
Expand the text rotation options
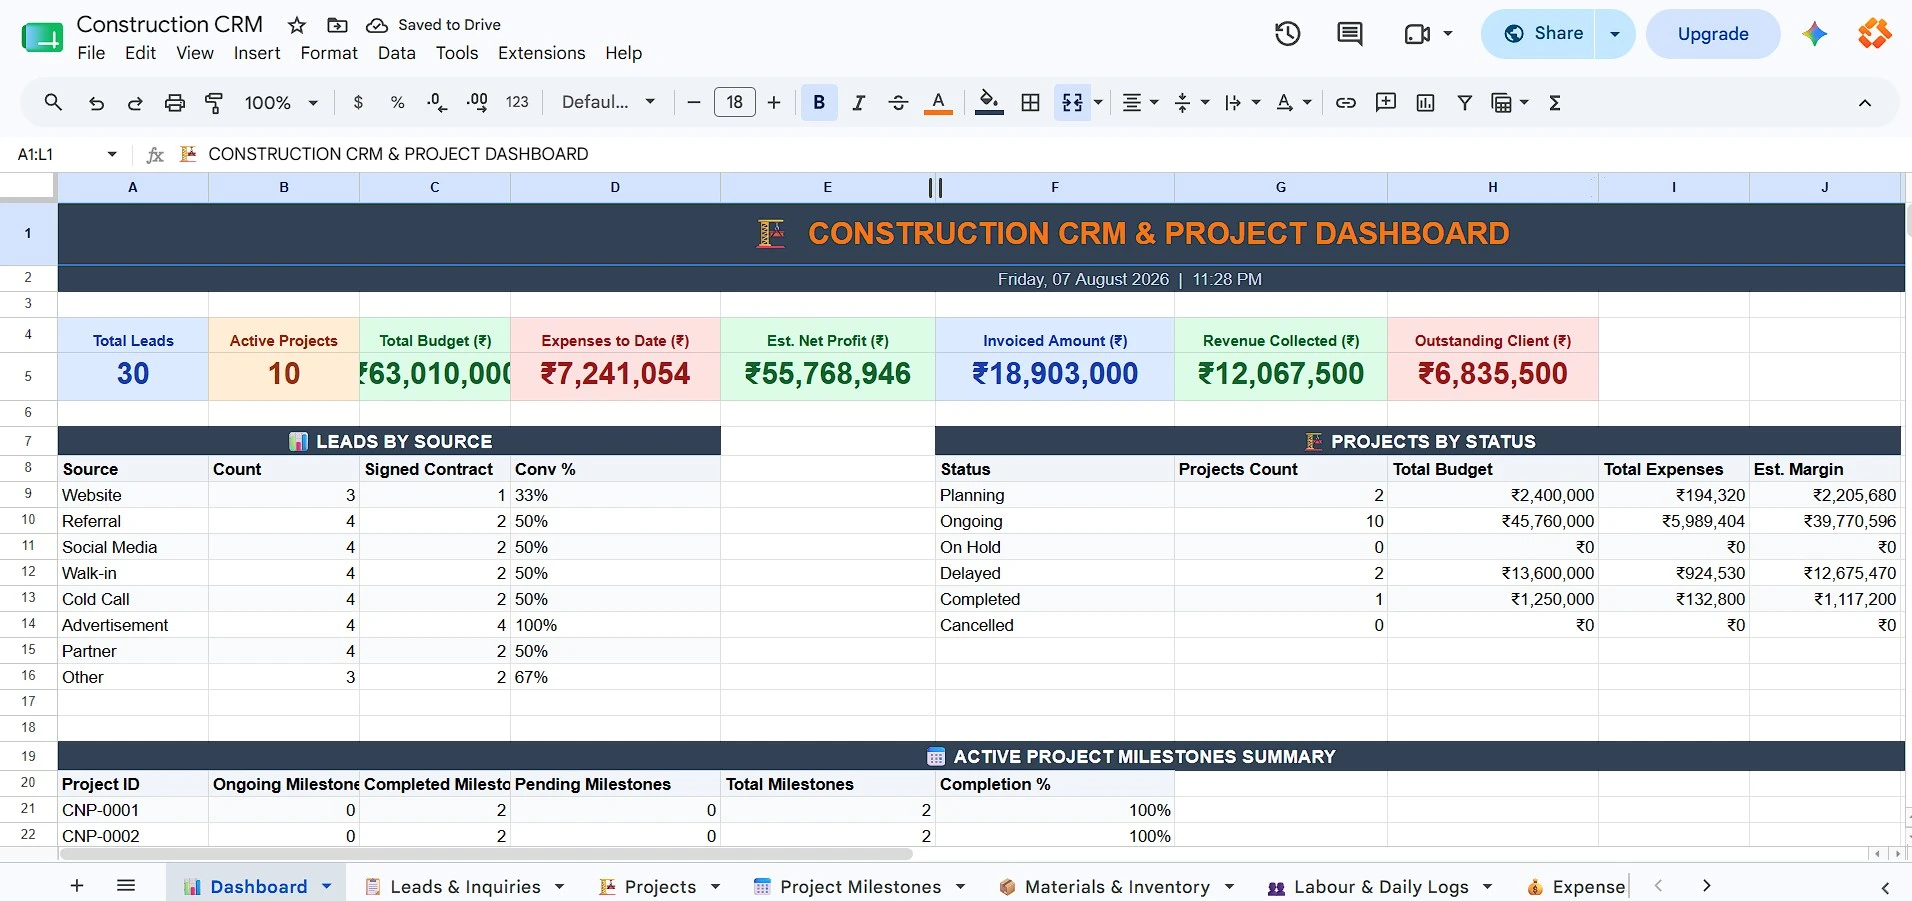click(1307, 102)
